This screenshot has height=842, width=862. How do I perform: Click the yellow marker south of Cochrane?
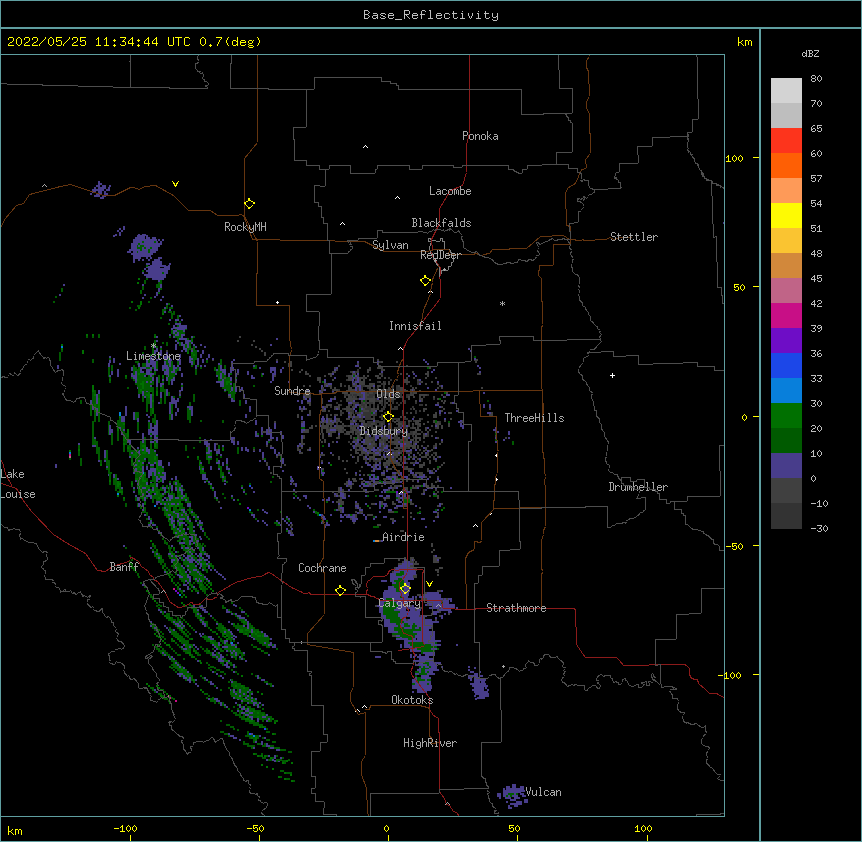(340, 590)
